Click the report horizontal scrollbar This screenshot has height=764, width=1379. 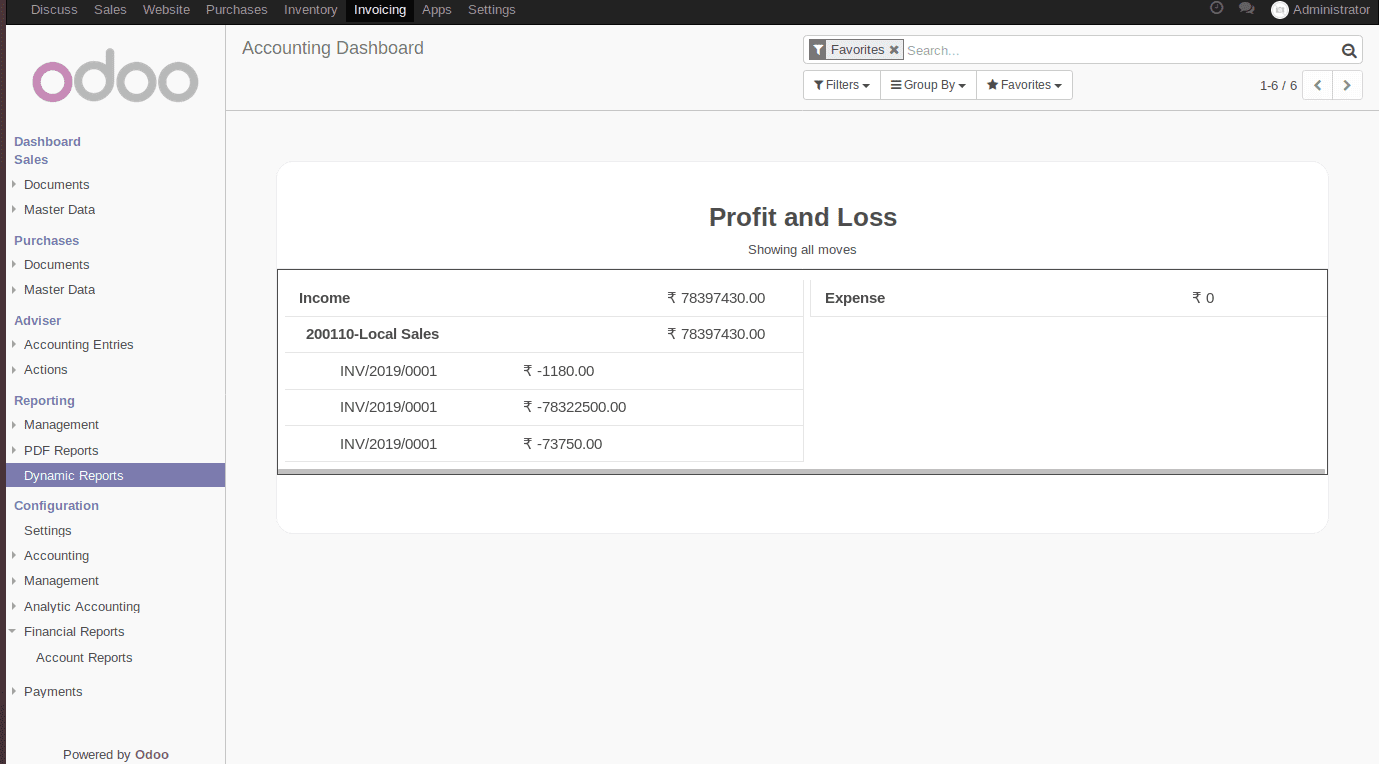pyautogui.click(x=801, y=471)
